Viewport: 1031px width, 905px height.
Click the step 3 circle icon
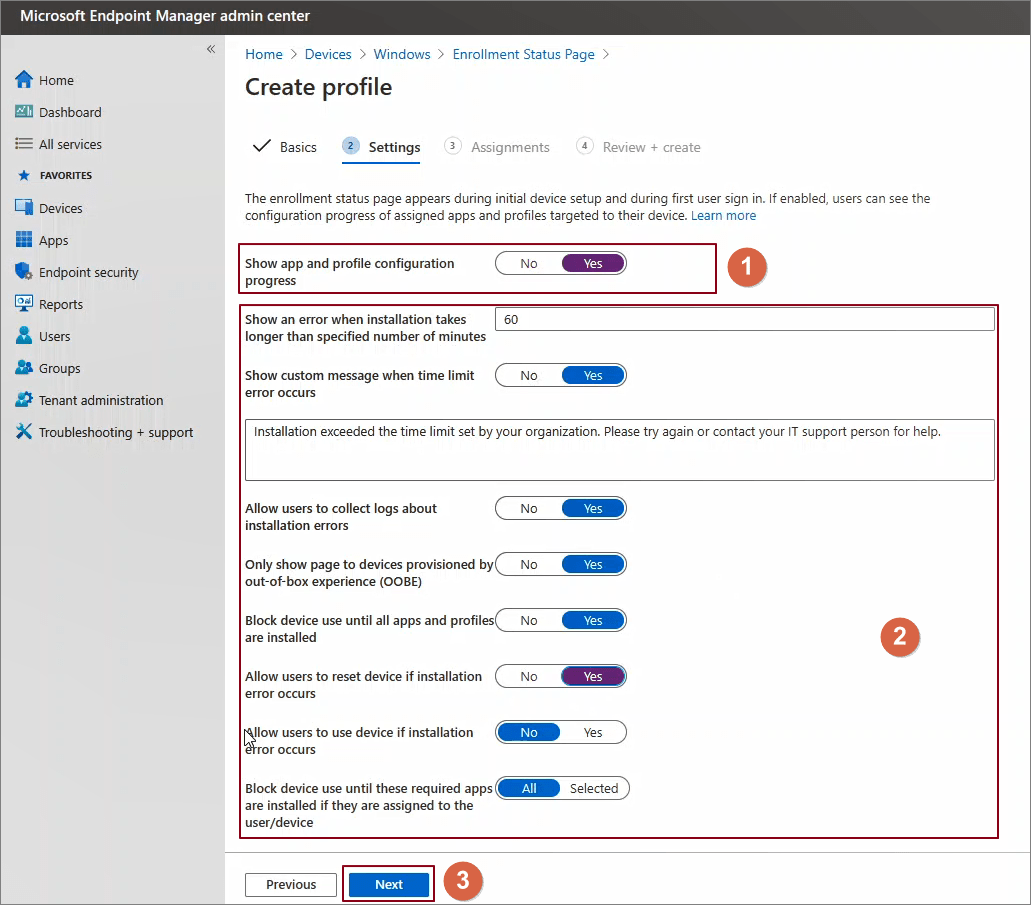click(452, 145)
